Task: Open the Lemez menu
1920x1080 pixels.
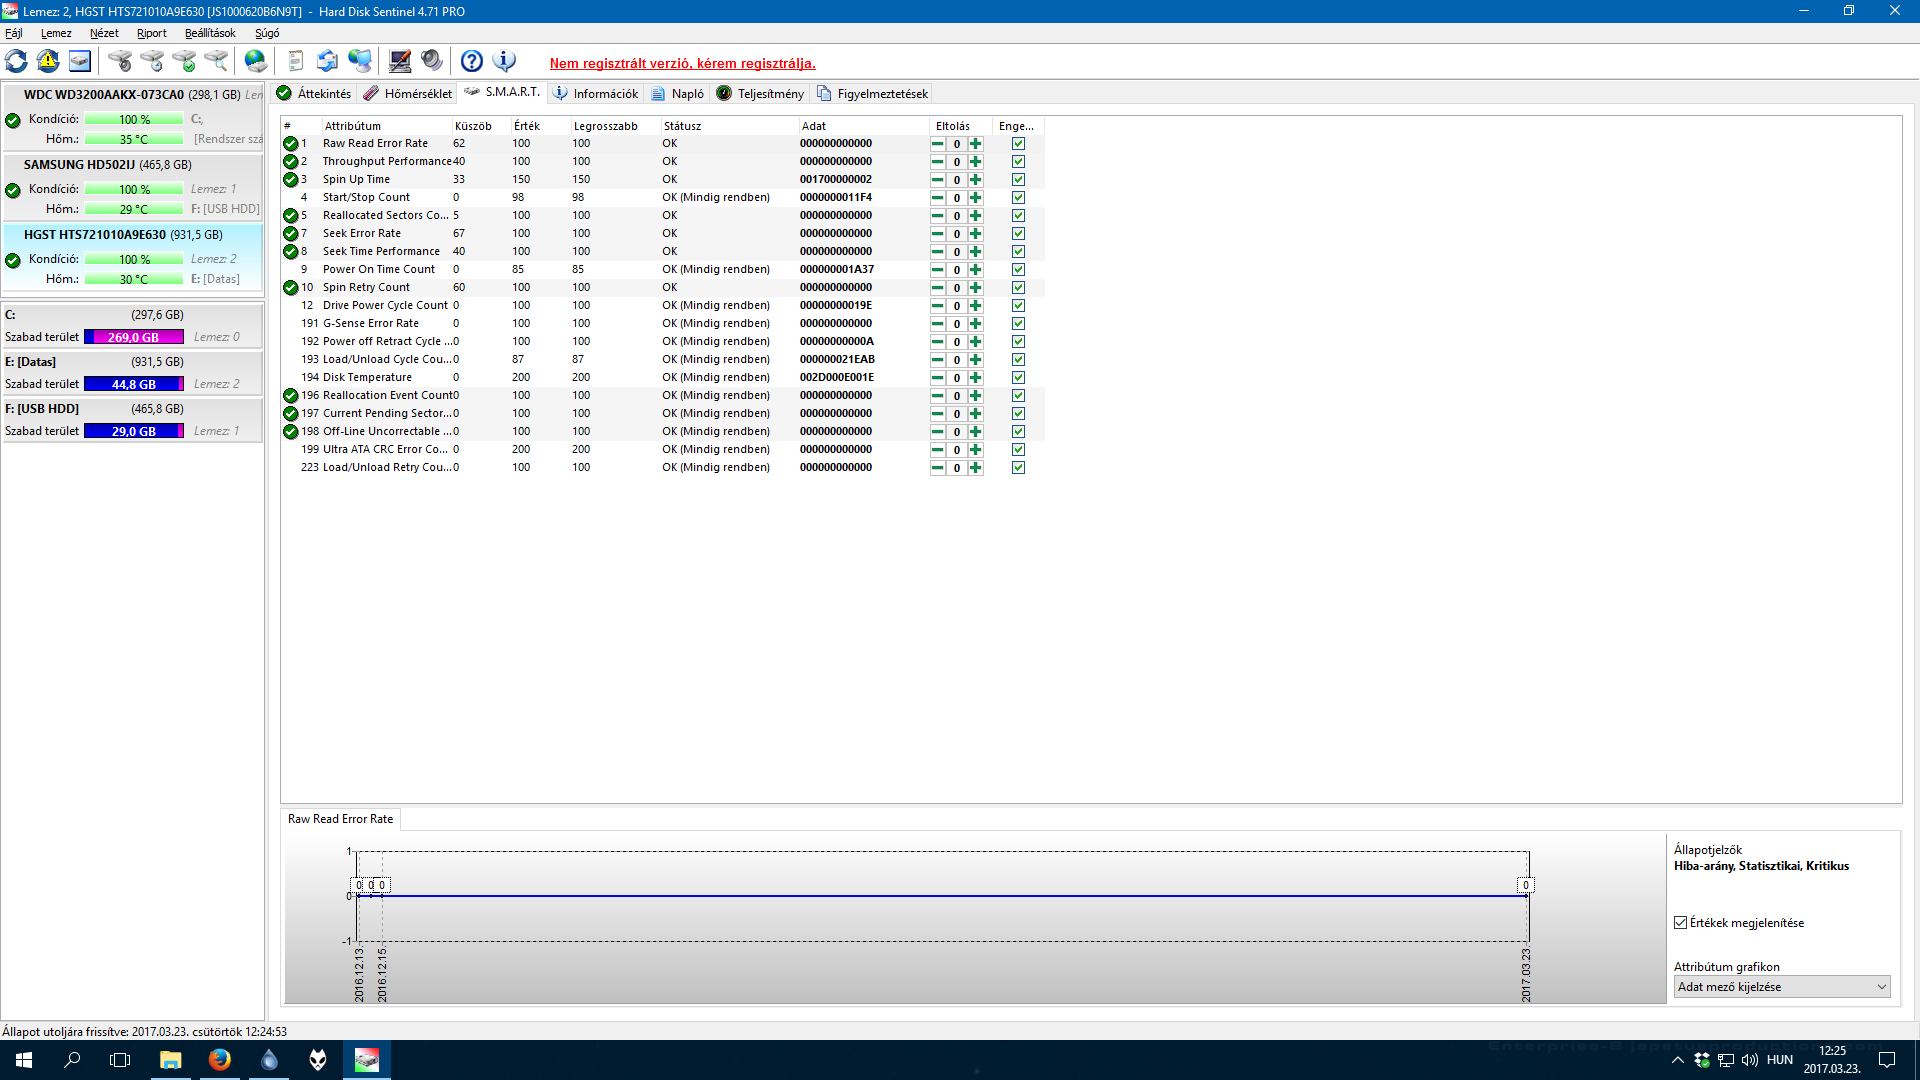Action: coord(56,33)
